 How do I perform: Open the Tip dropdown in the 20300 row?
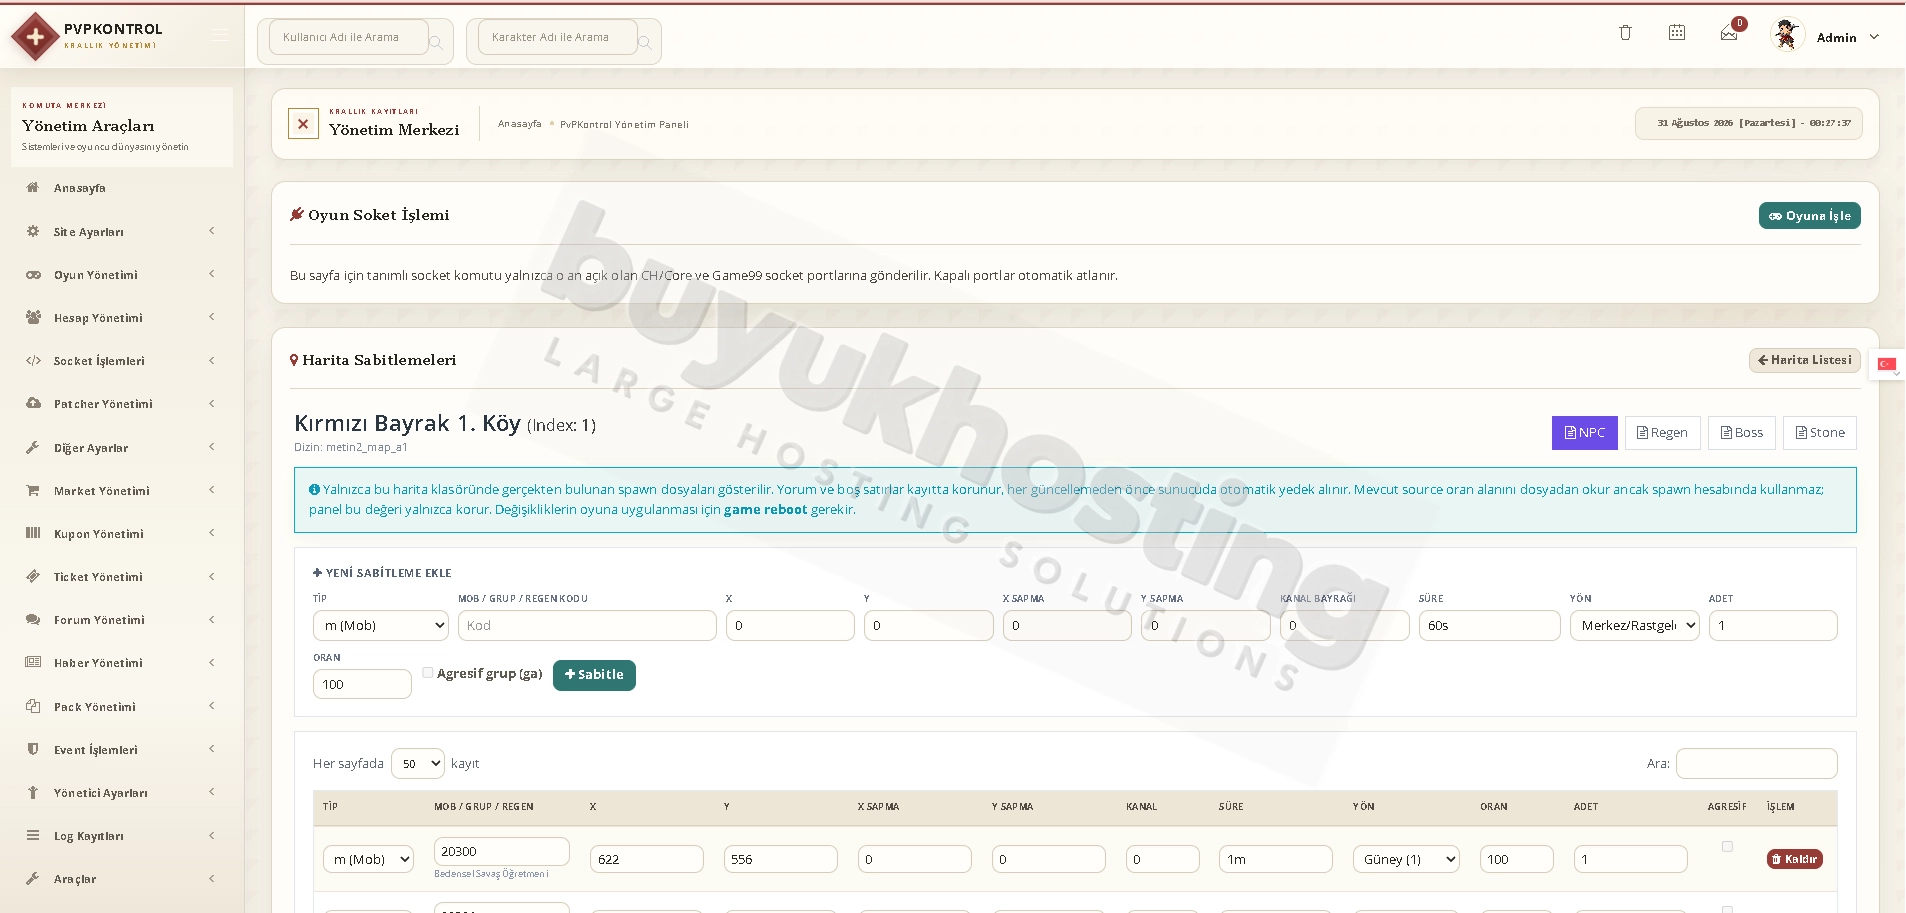(x=368, y=859)
